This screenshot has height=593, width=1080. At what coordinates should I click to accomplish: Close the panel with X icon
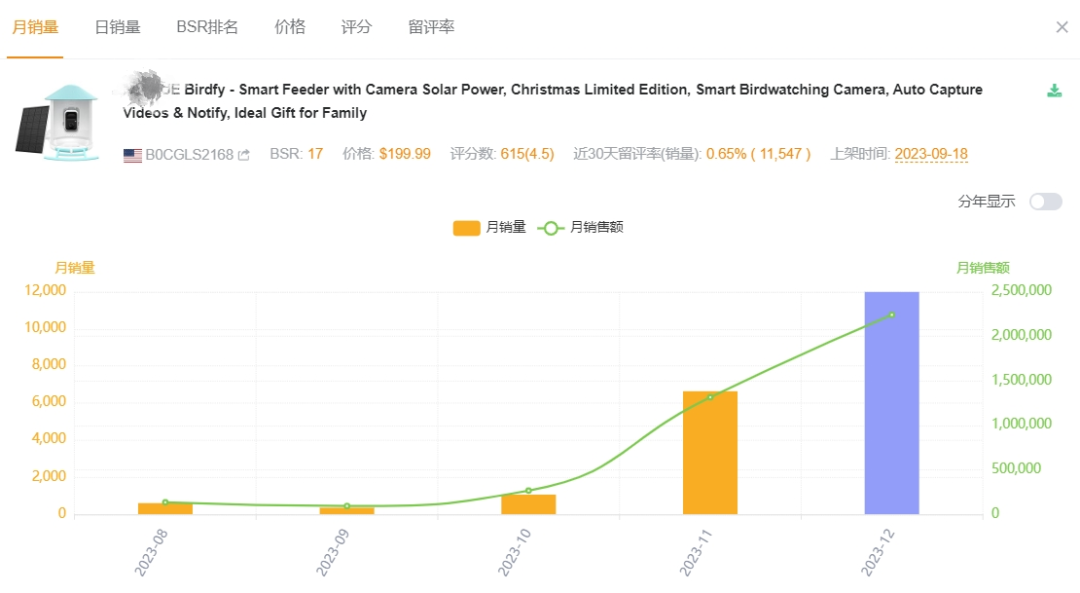pyautogui.click(x=1062, y=27)
